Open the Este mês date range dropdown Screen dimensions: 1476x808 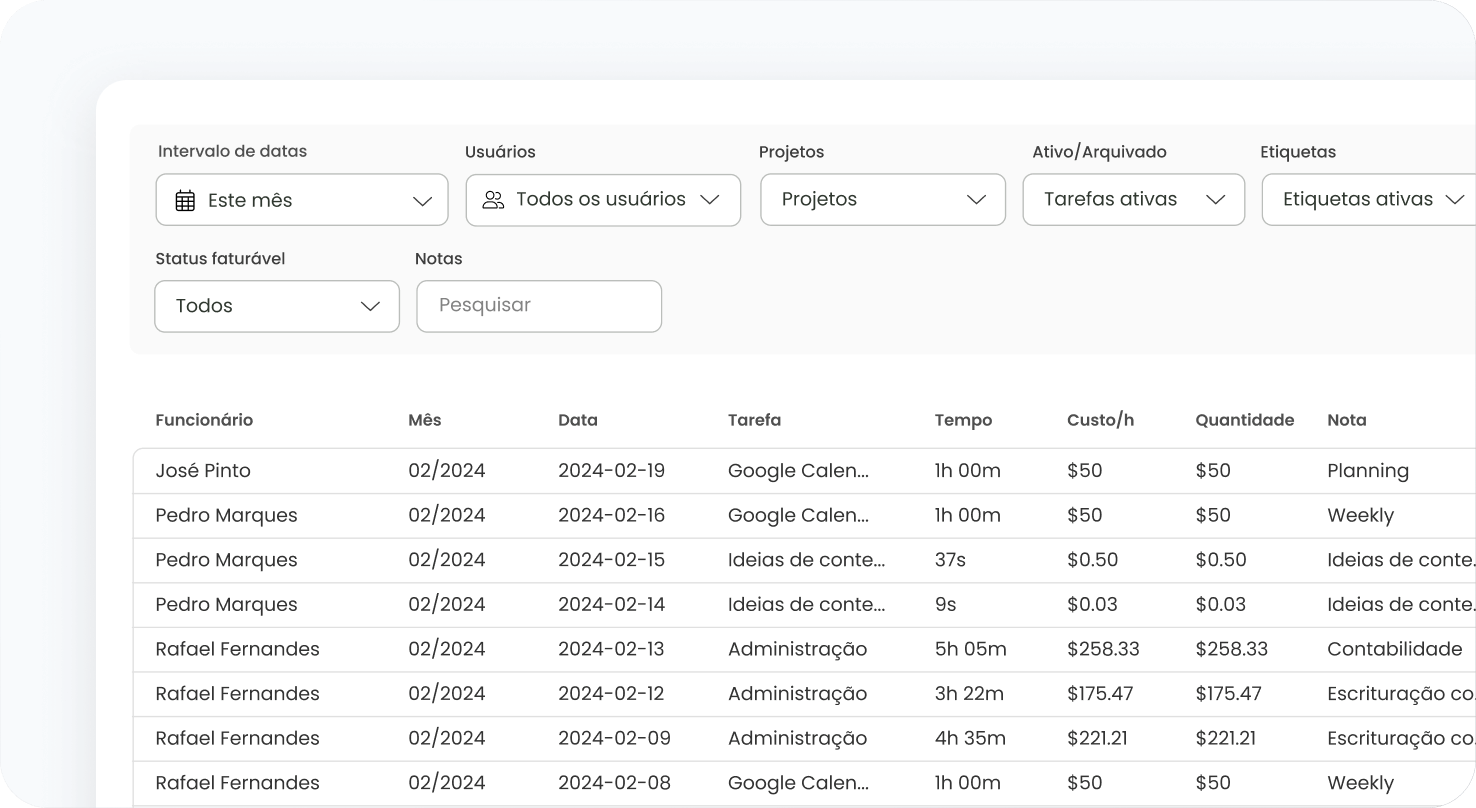pyautogui.click(x=302, y=200)
